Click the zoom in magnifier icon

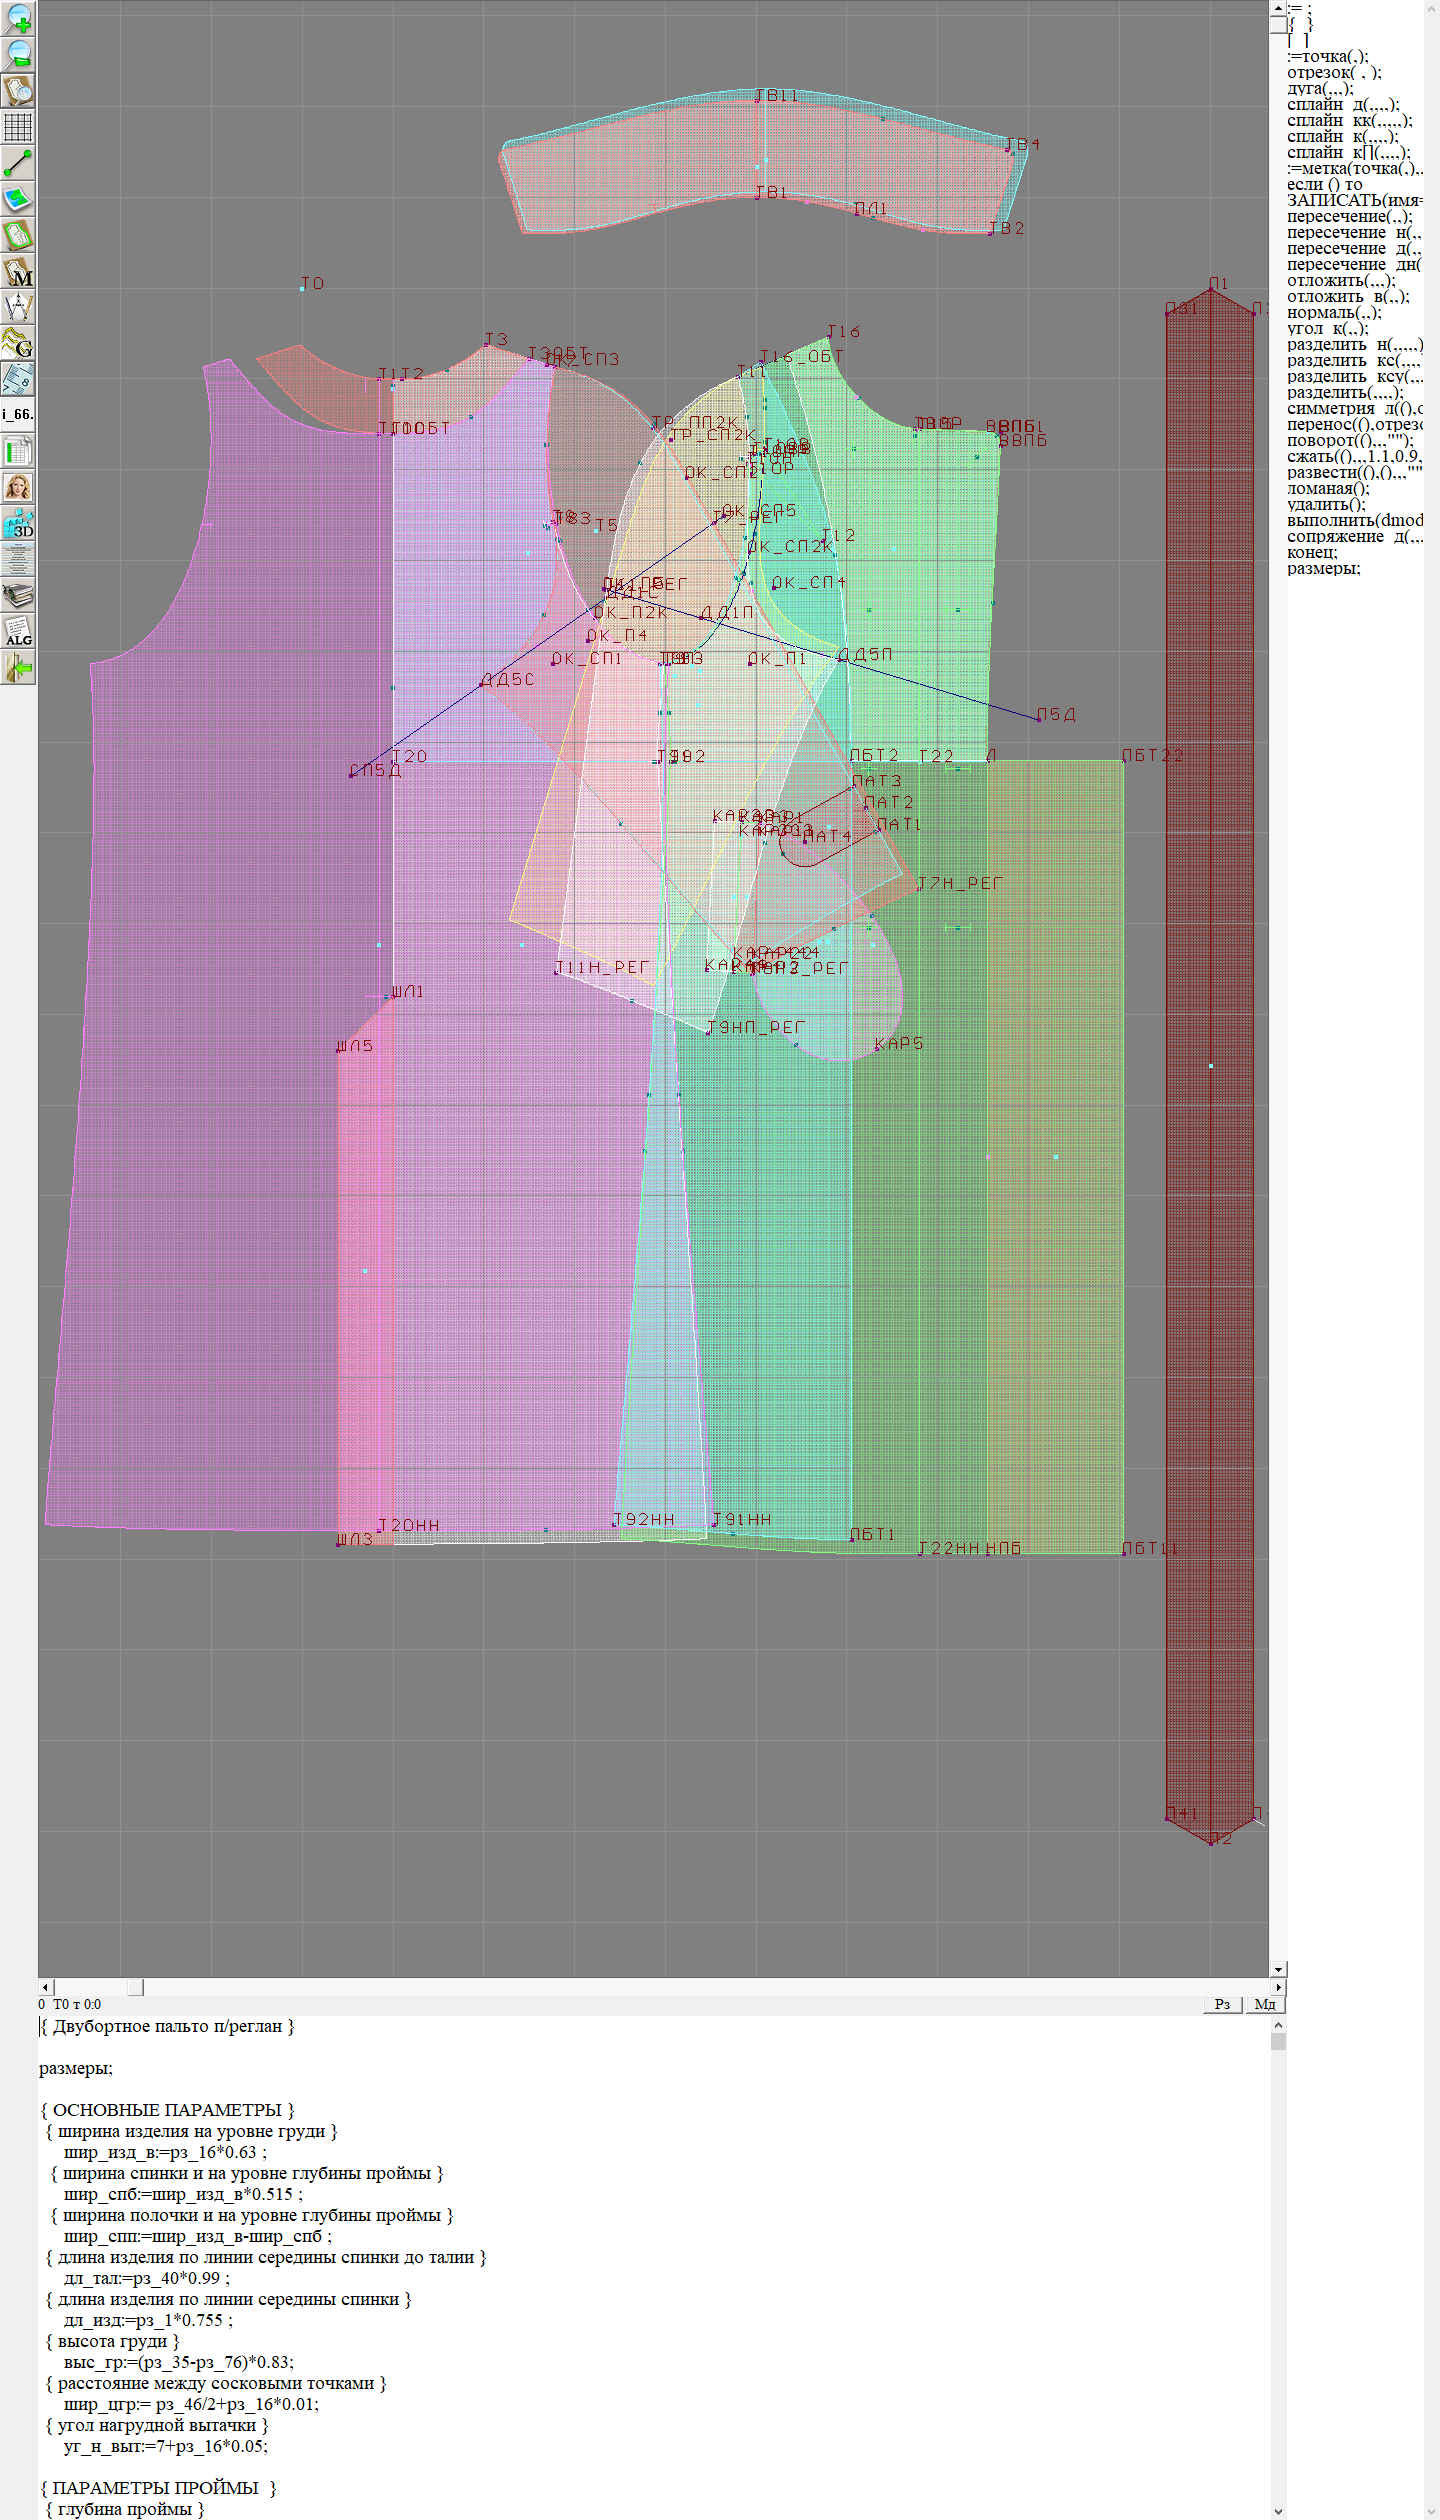tap(18, 18)
